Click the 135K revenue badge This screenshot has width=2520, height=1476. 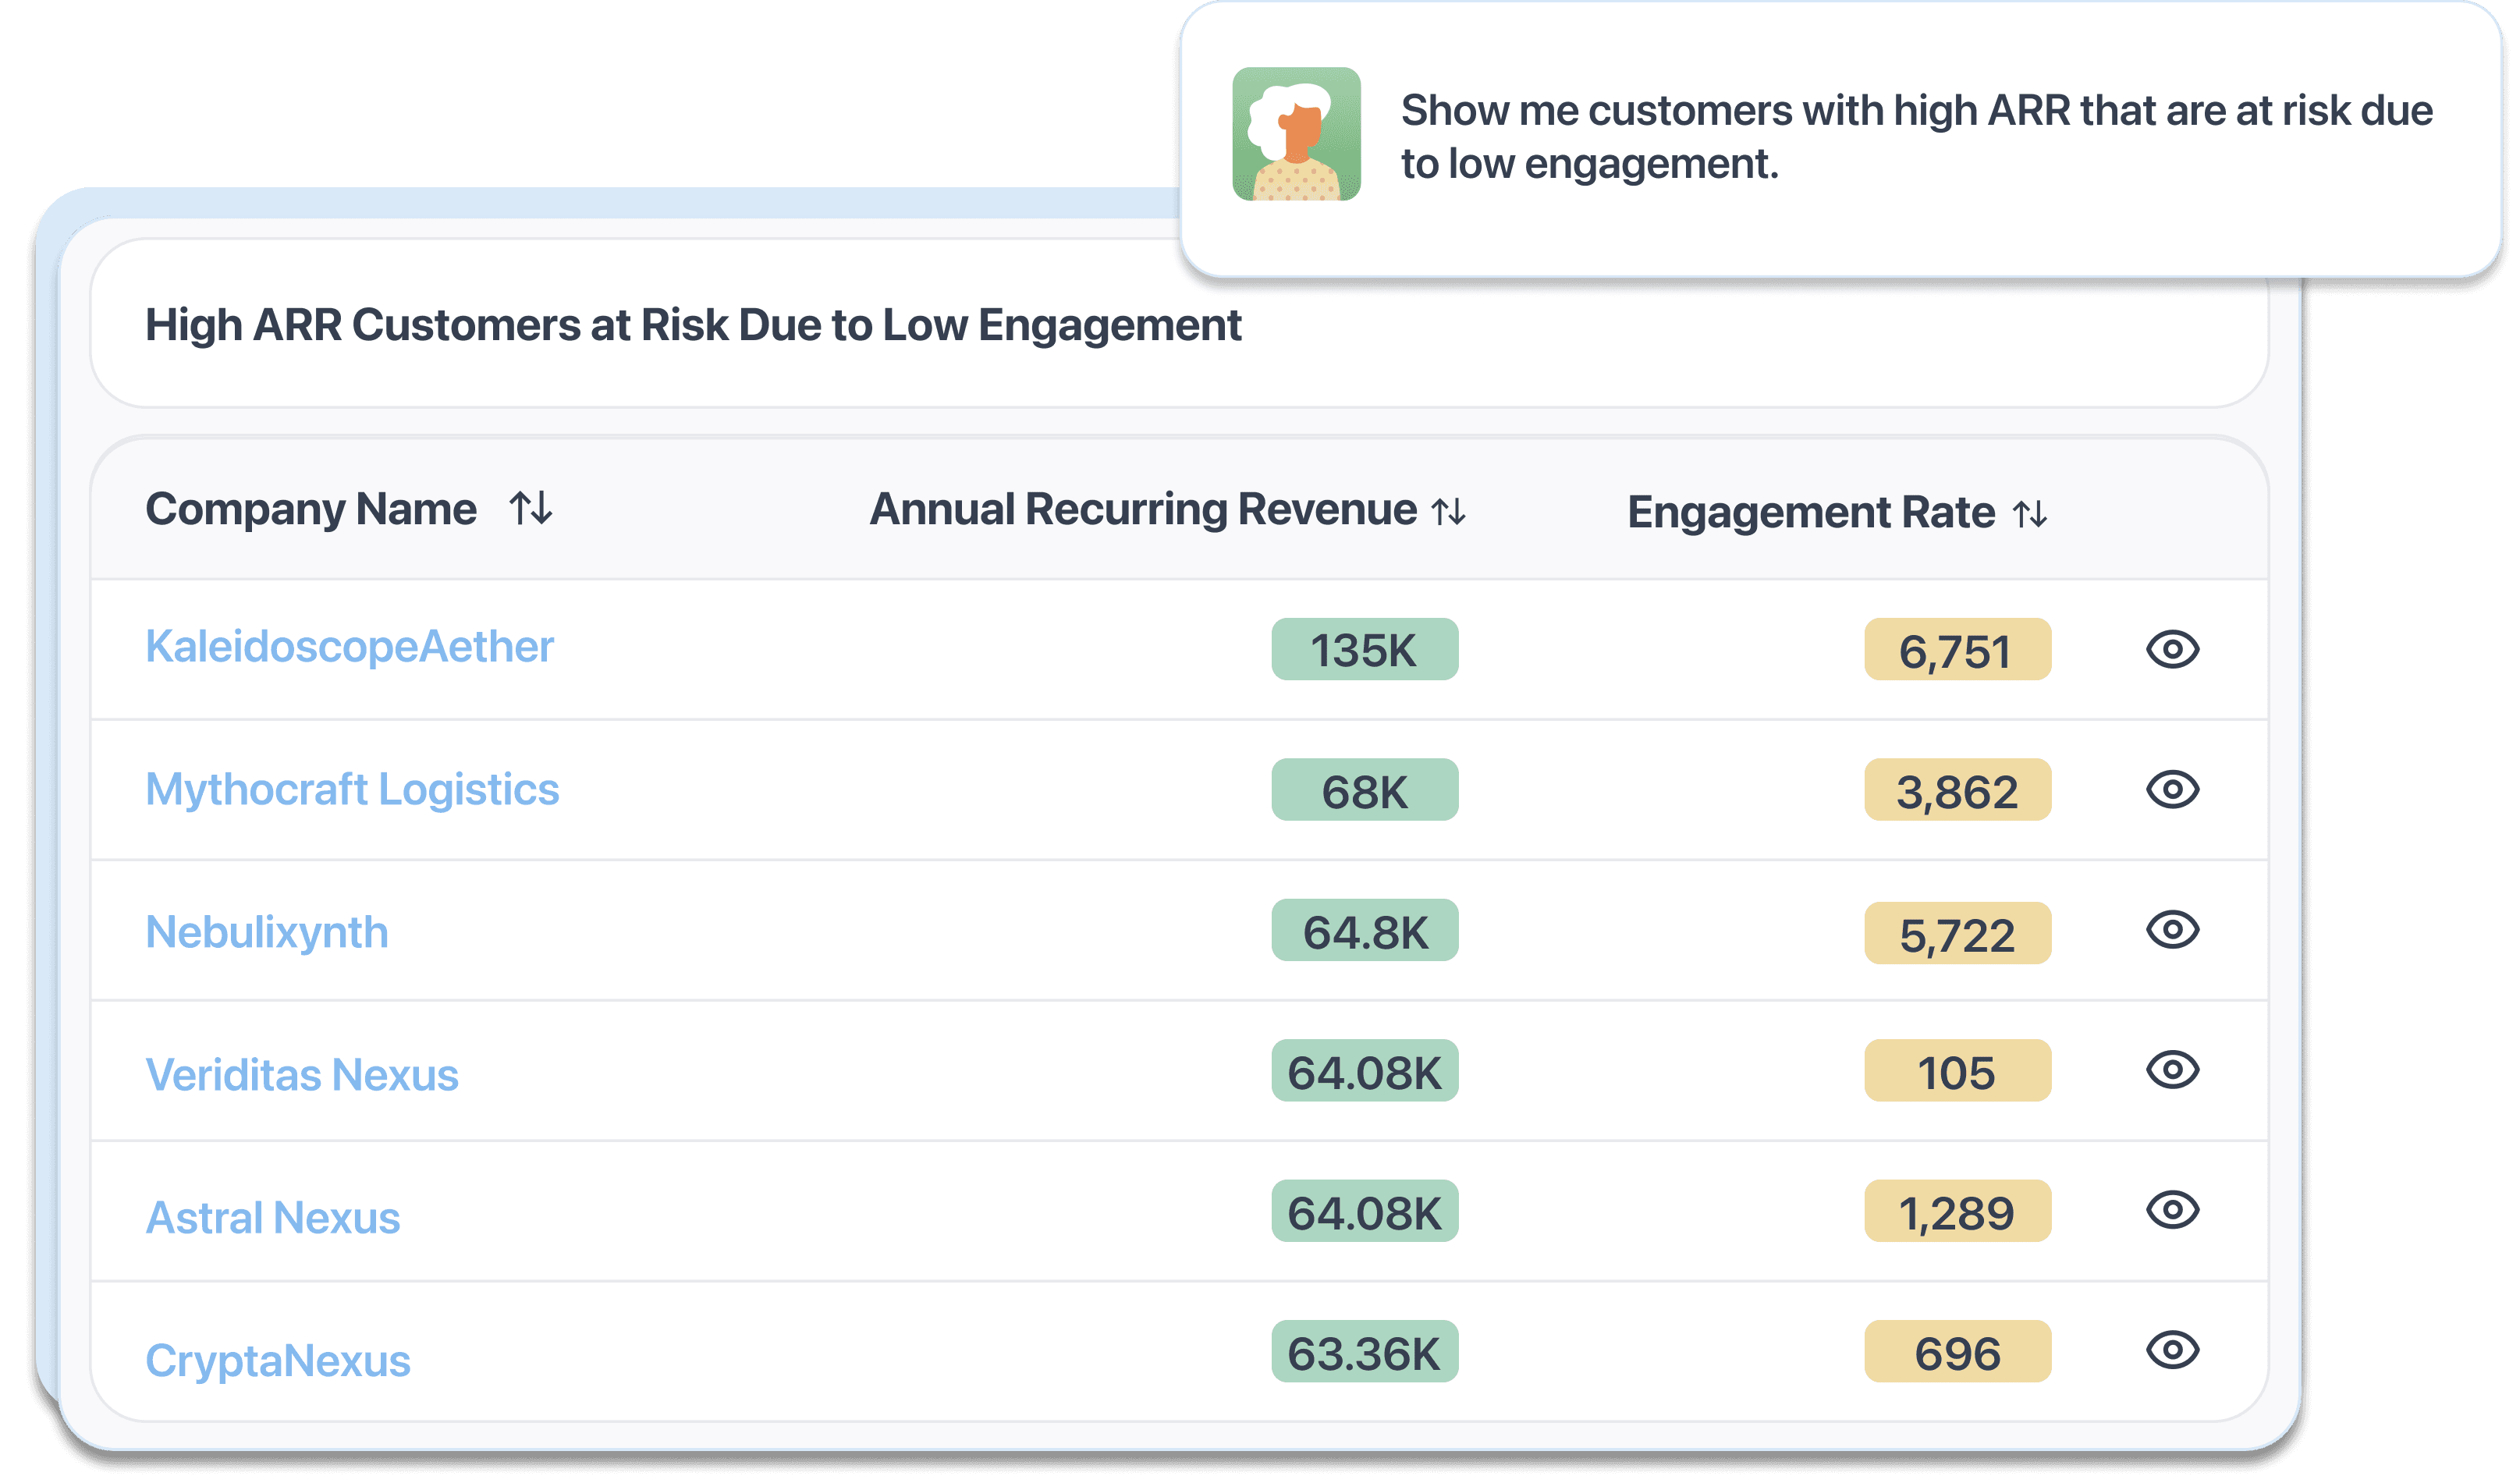tap(1364, 650)
